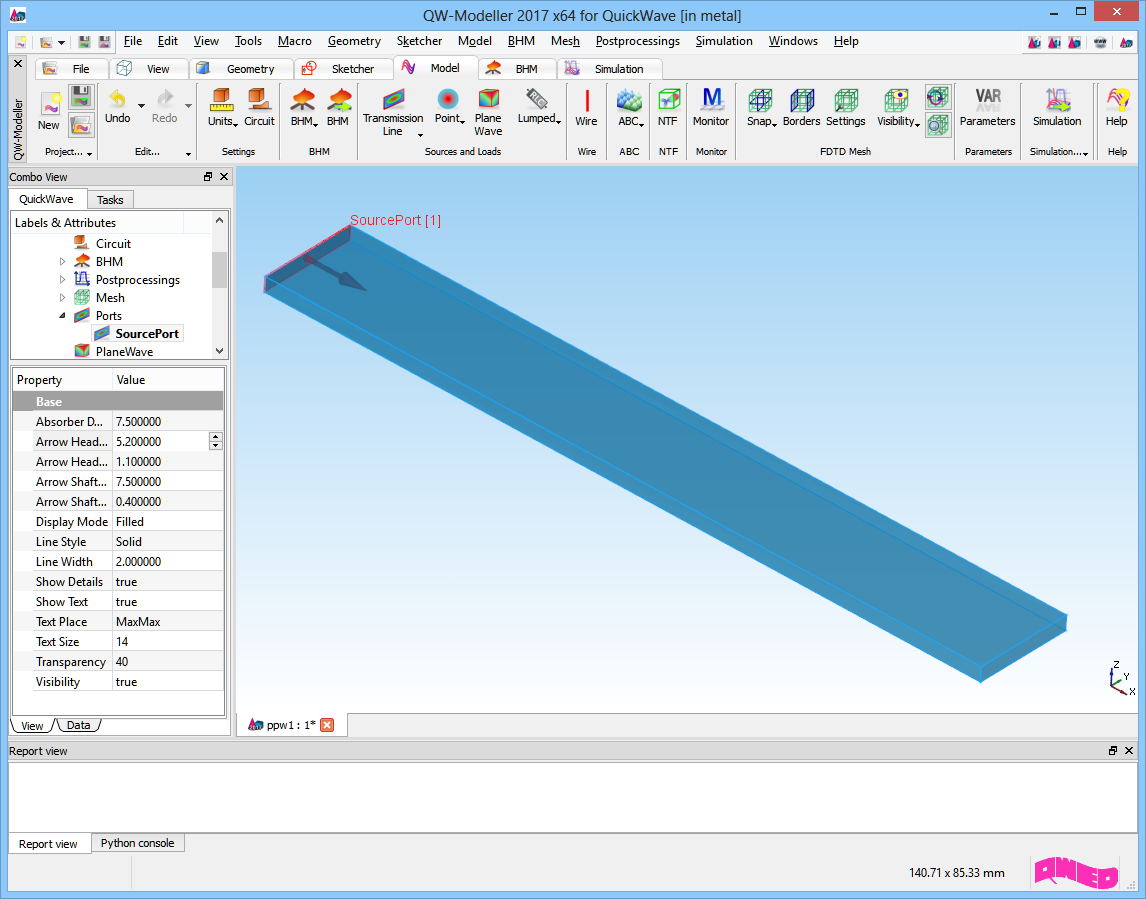Toggle the Show Text true value
The height and width of the screenshot is (899, 1146).
pyautogui.click(x=168, y=602)
